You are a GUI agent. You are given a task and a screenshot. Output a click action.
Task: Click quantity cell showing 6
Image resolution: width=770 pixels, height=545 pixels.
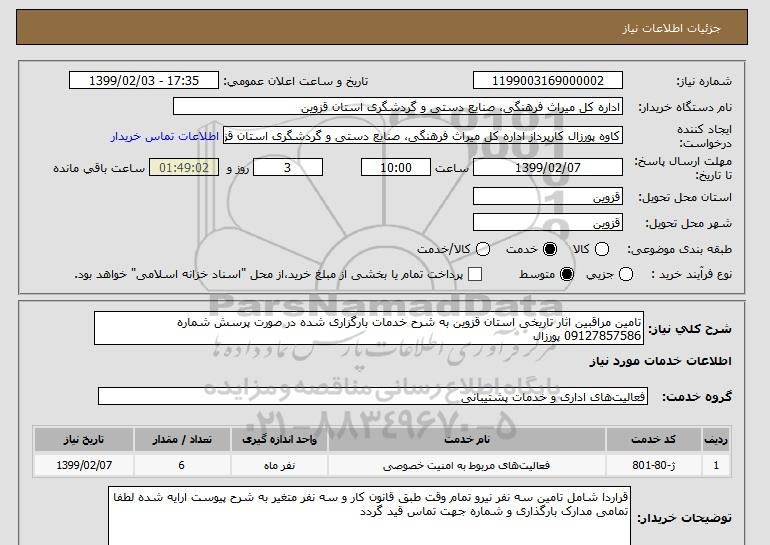click(182, 465)
